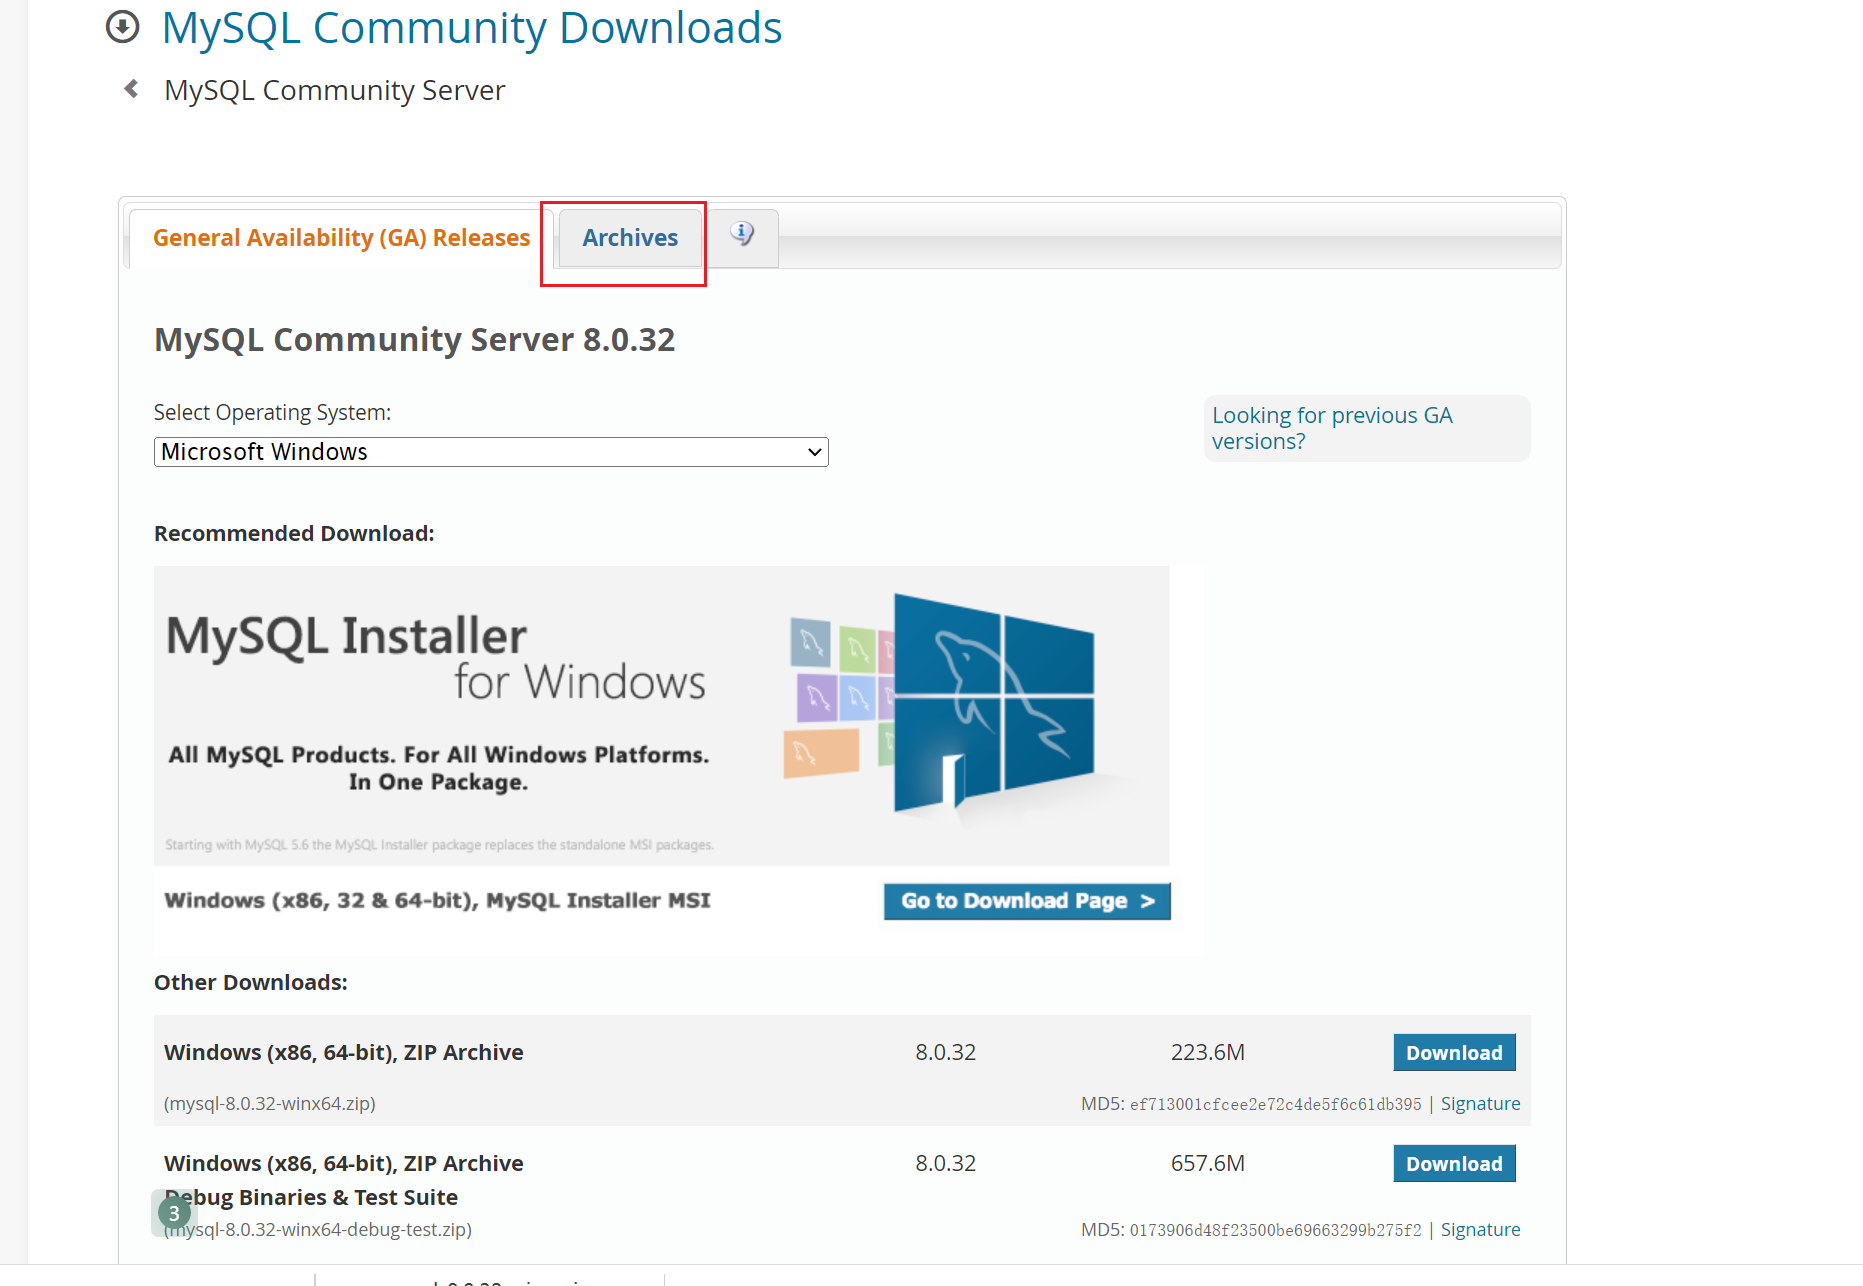
Task: Click the Go to Download Page button
Action: point(1027,901)
